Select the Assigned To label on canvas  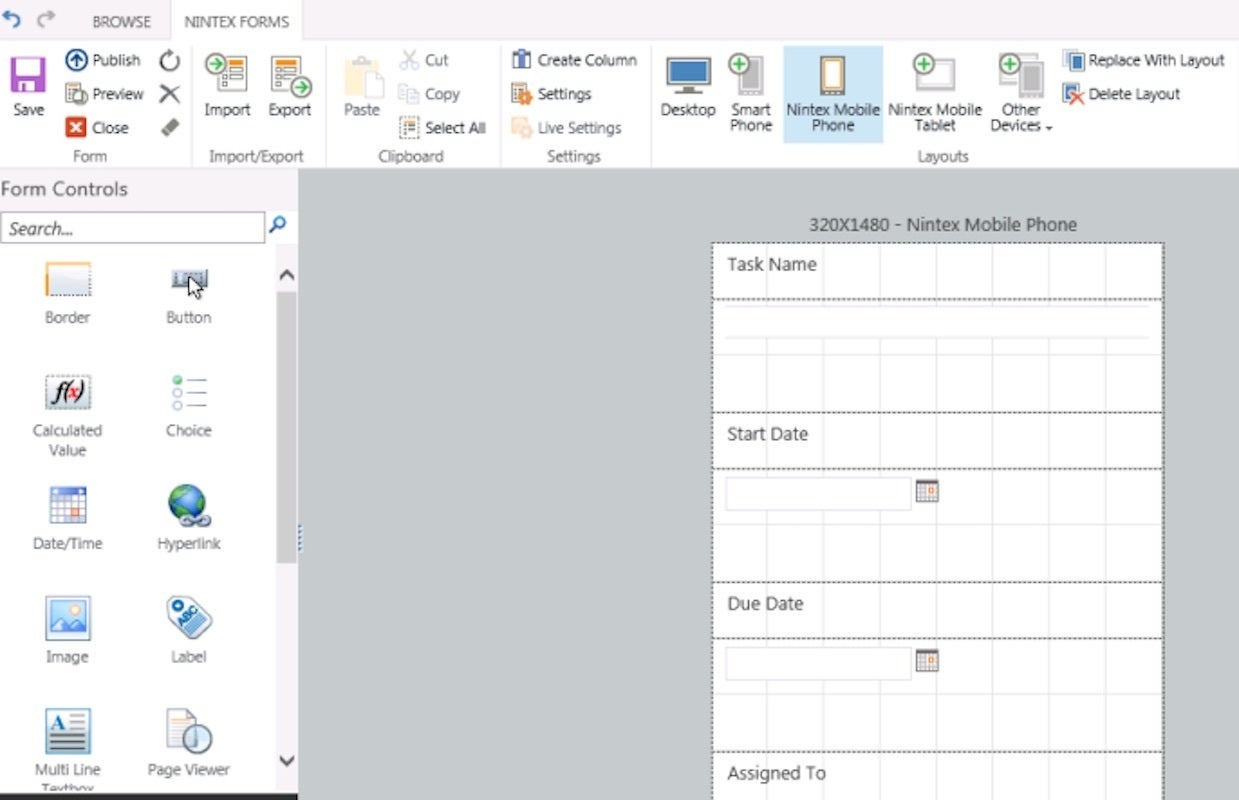(x=776, y=773)
